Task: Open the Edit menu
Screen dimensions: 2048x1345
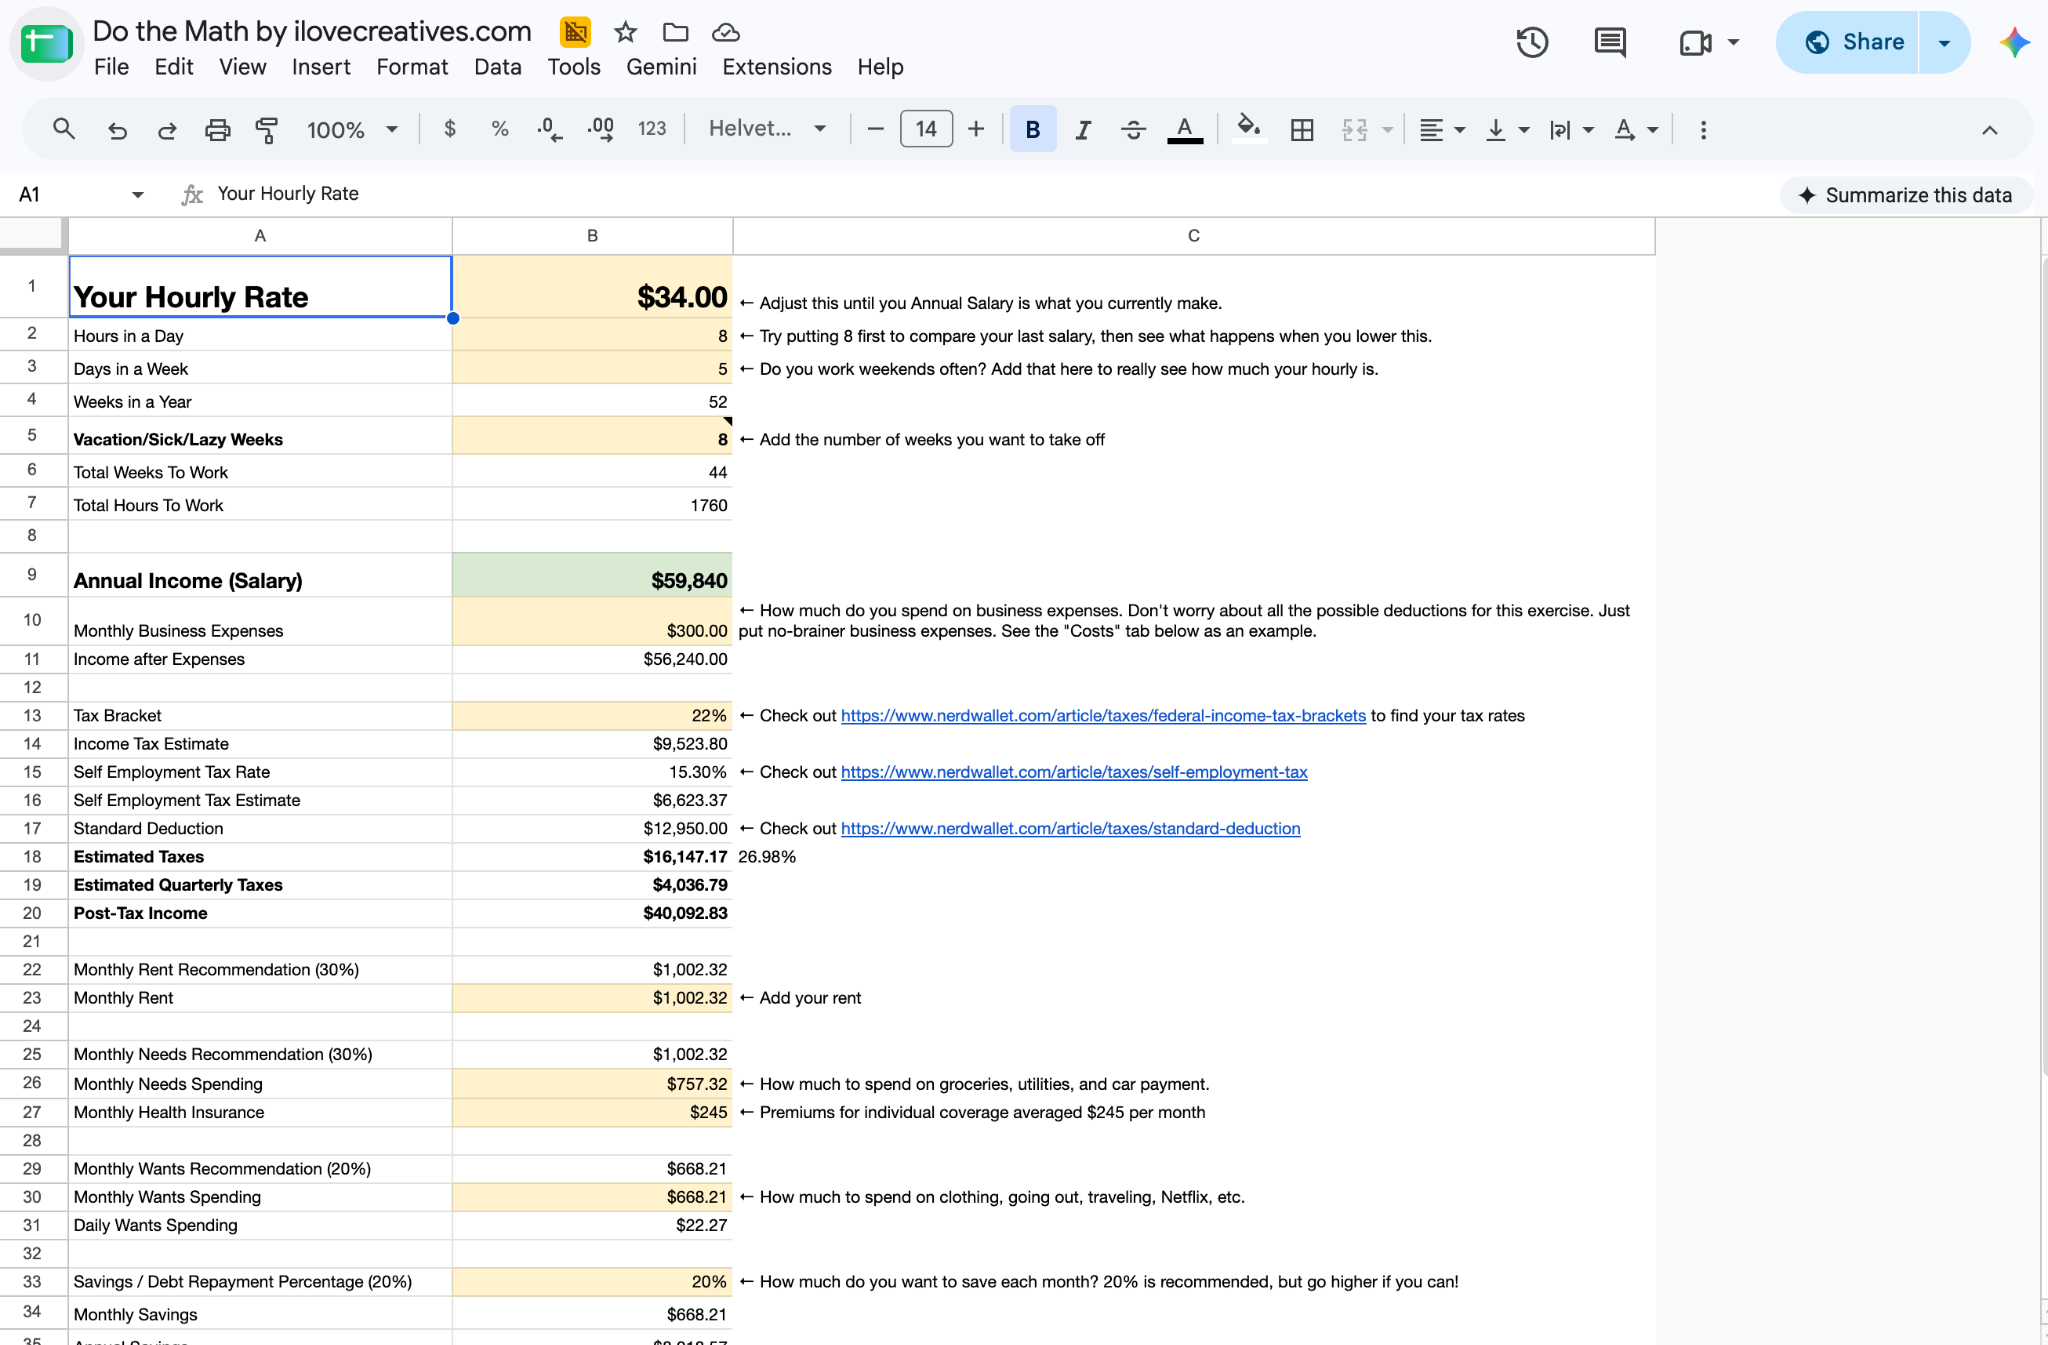Action: tap(174, 67)
